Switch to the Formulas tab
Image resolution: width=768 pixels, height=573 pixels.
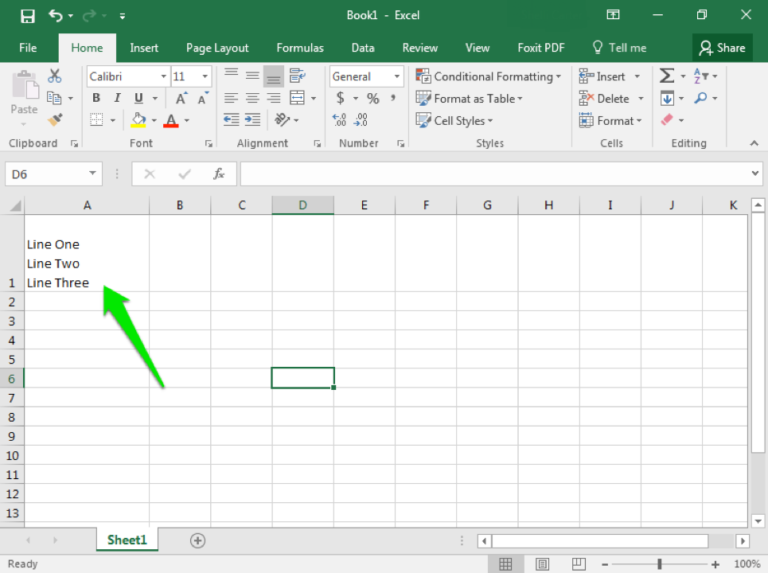click(300, 48)
